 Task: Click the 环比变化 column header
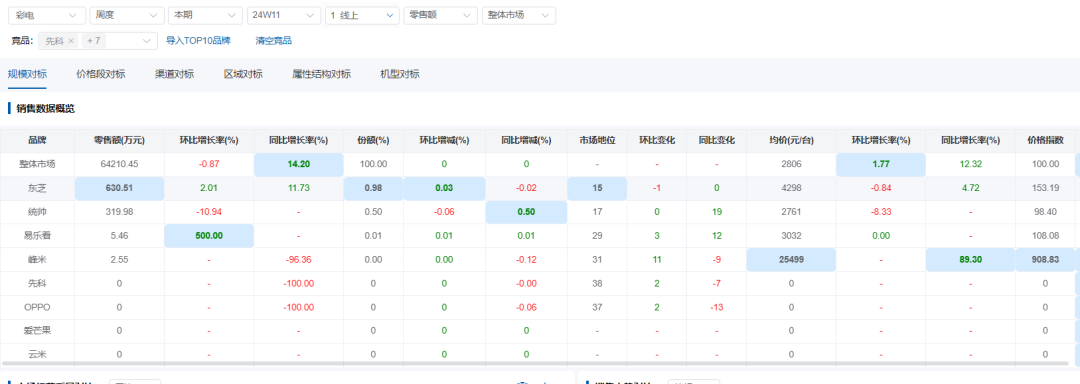click(657, 140)
